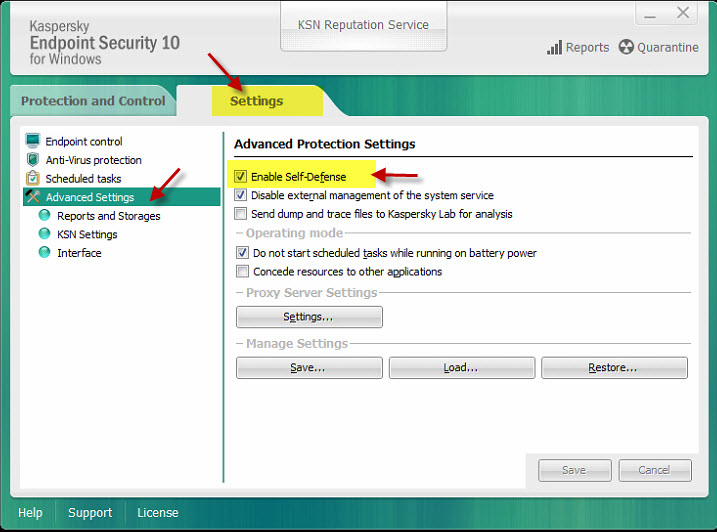717x532 pixels.
Task: Click the Restore... settings button
Action: click(614, 368)
